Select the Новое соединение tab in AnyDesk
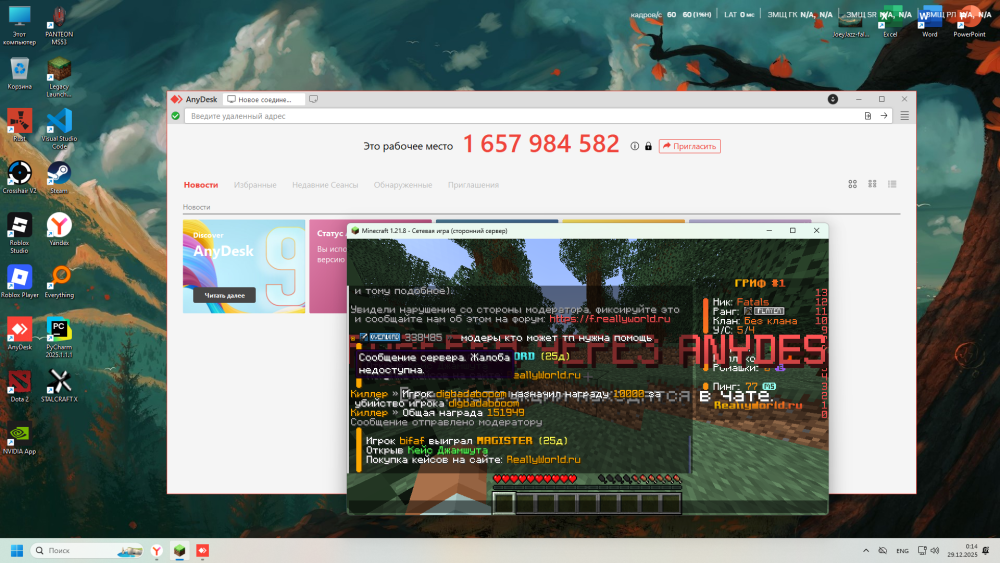This screenshot has height=563, width=1000. pyautogui.click(x=264, y=99)
